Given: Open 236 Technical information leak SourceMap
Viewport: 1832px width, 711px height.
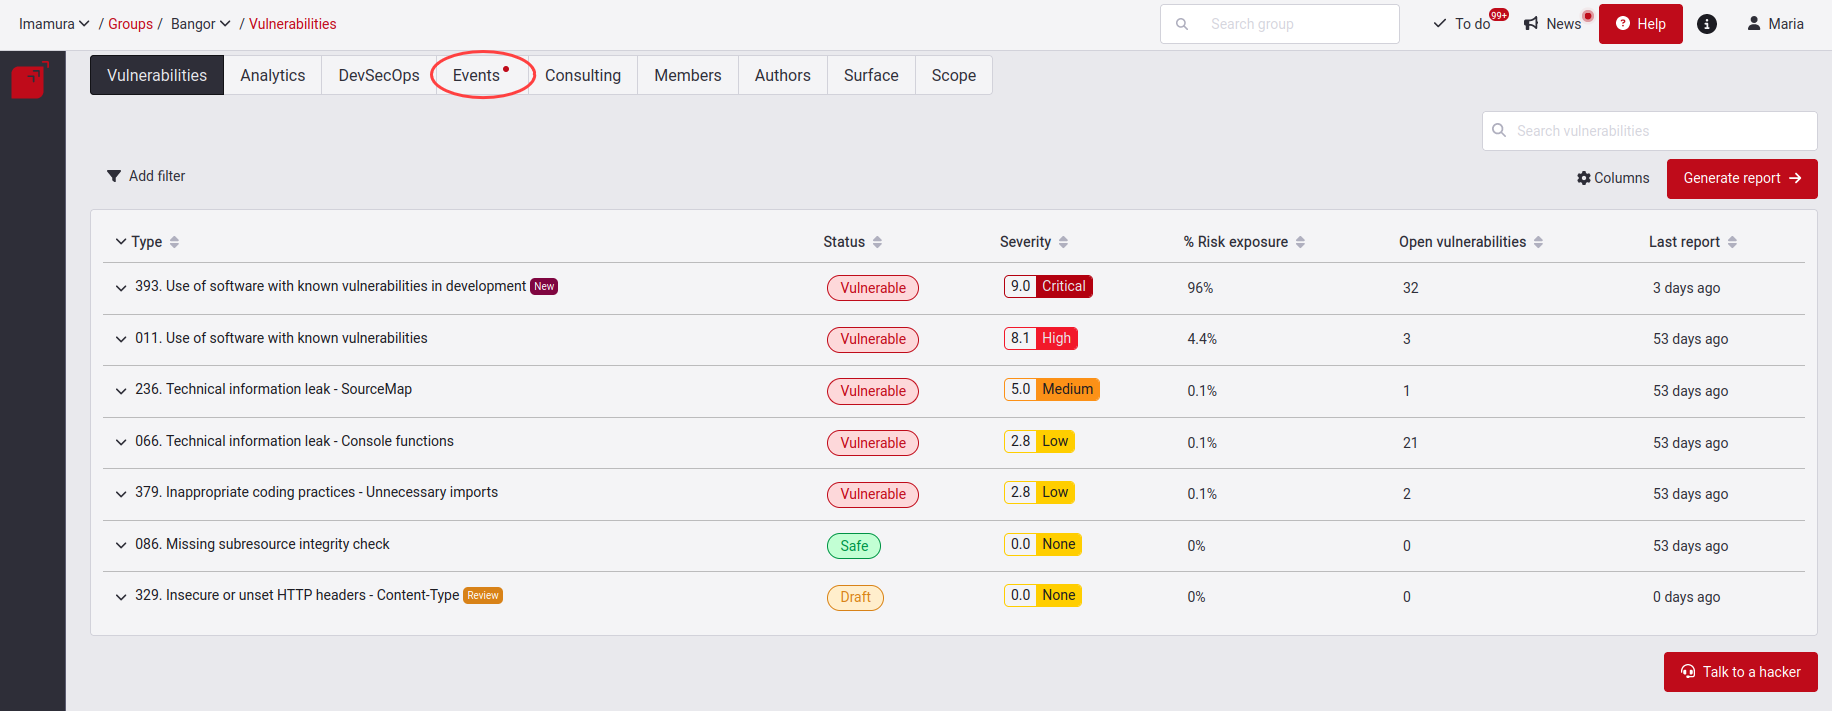Looking at the screenshot, I should tap(273, 389).
